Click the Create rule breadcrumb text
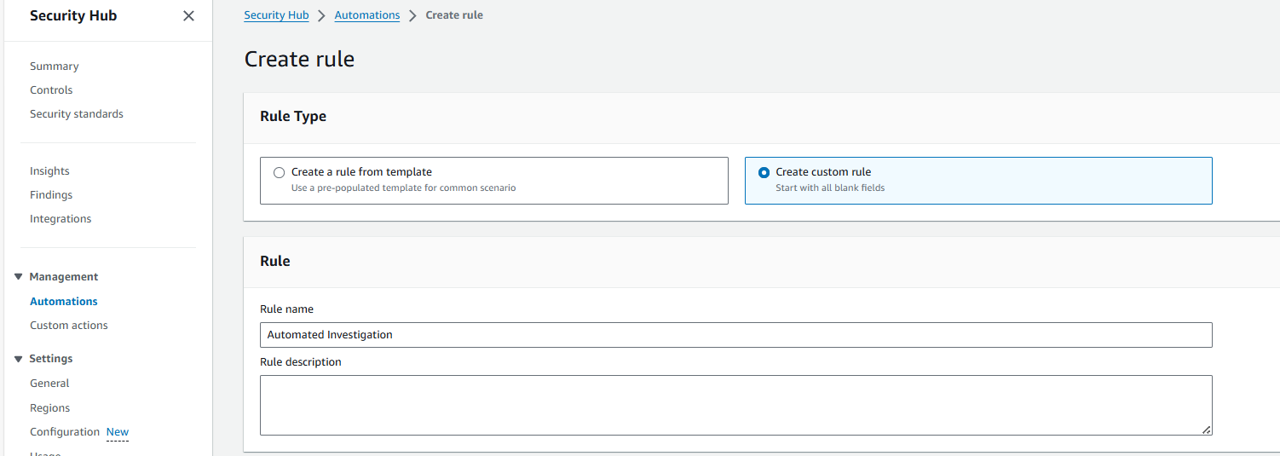 pos(454,15)
